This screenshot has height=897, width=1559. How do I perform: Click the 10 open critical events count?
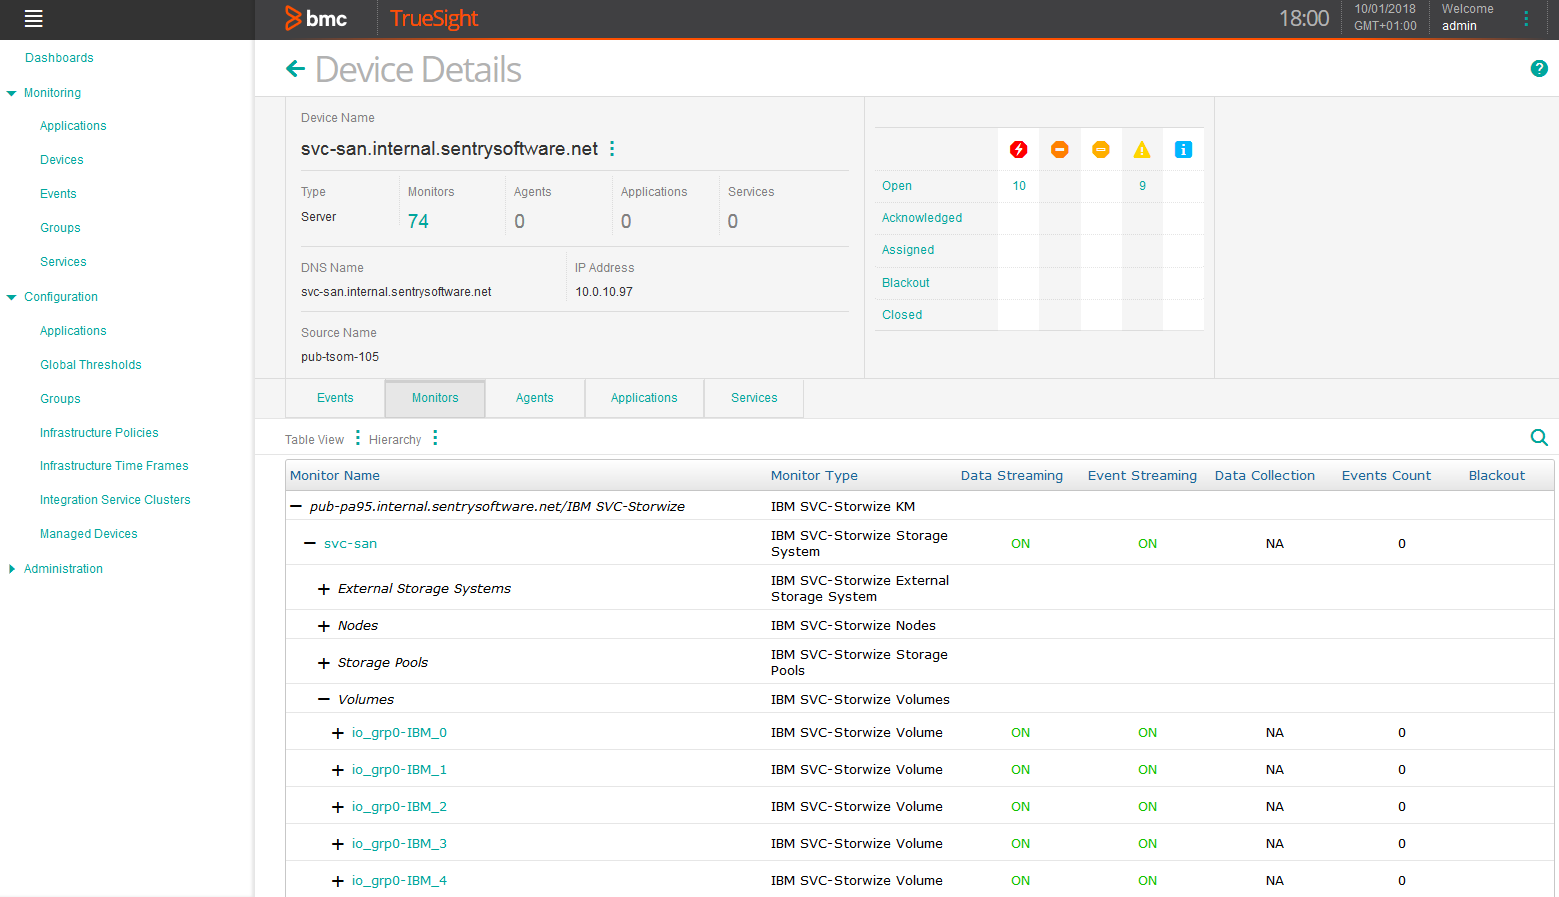click(x=1018, y=186)
